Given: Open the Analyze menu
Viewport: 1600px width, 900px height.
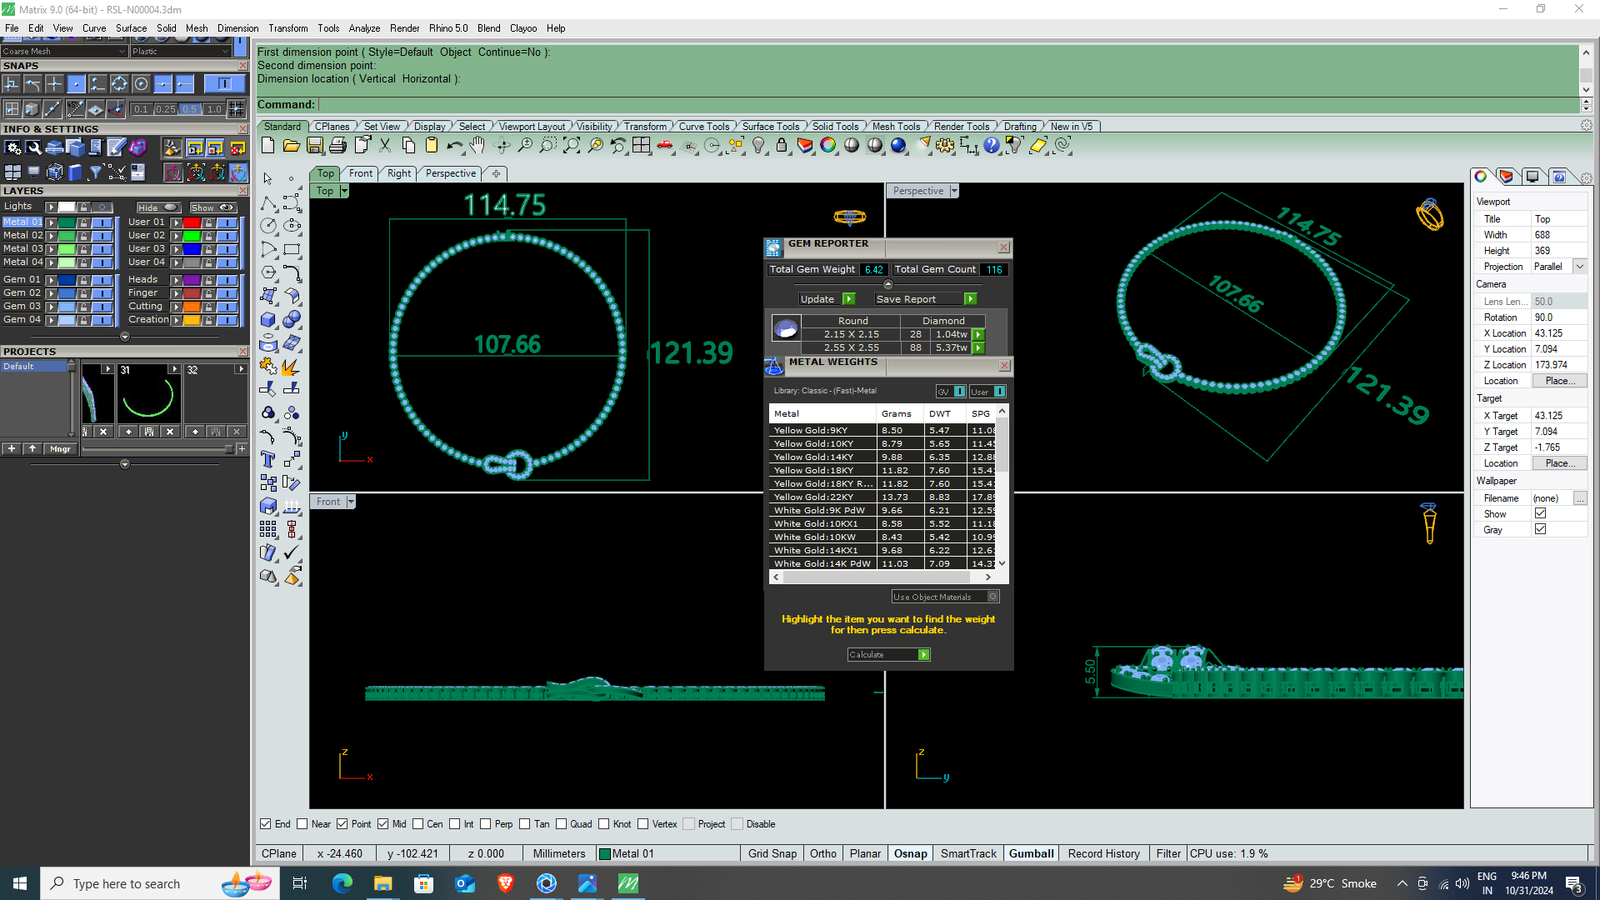Looking at the screenshot, I should point(364,28).
